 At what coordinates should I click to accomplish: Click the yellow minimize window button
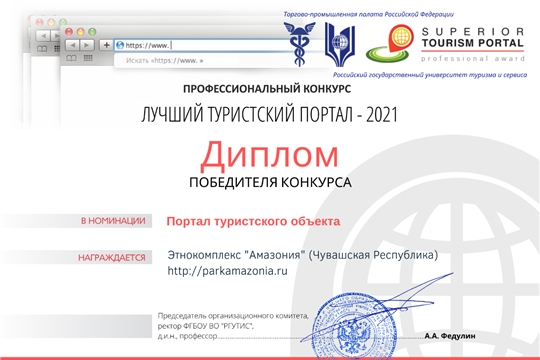click(81, 32)
